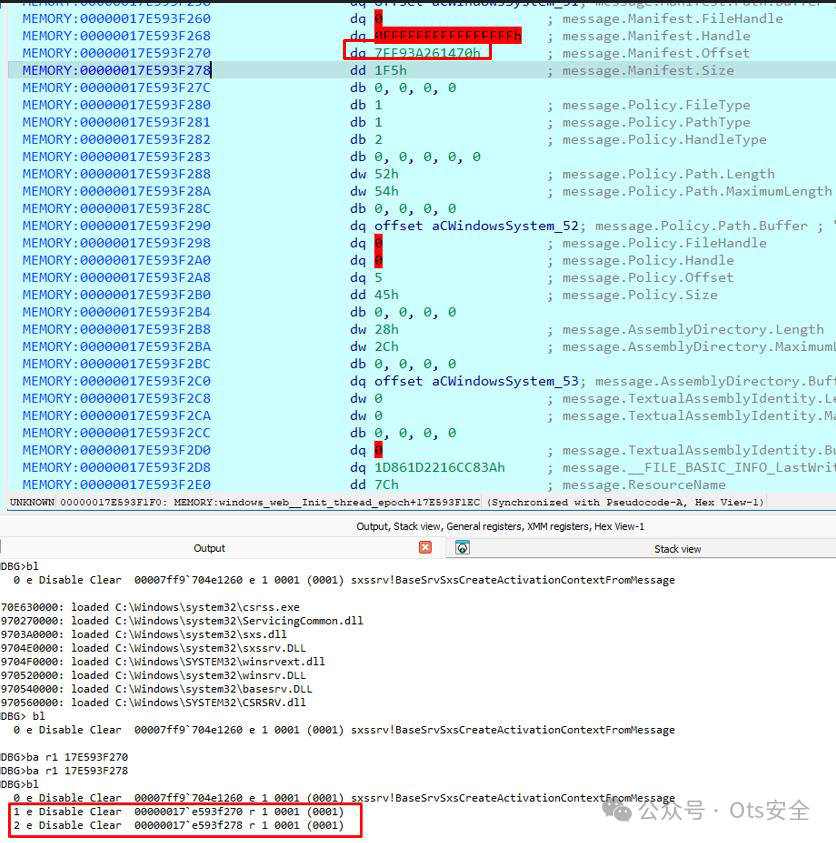
Task: Click comment message.Policy.Handle
Action: click(x=648, y=260)
